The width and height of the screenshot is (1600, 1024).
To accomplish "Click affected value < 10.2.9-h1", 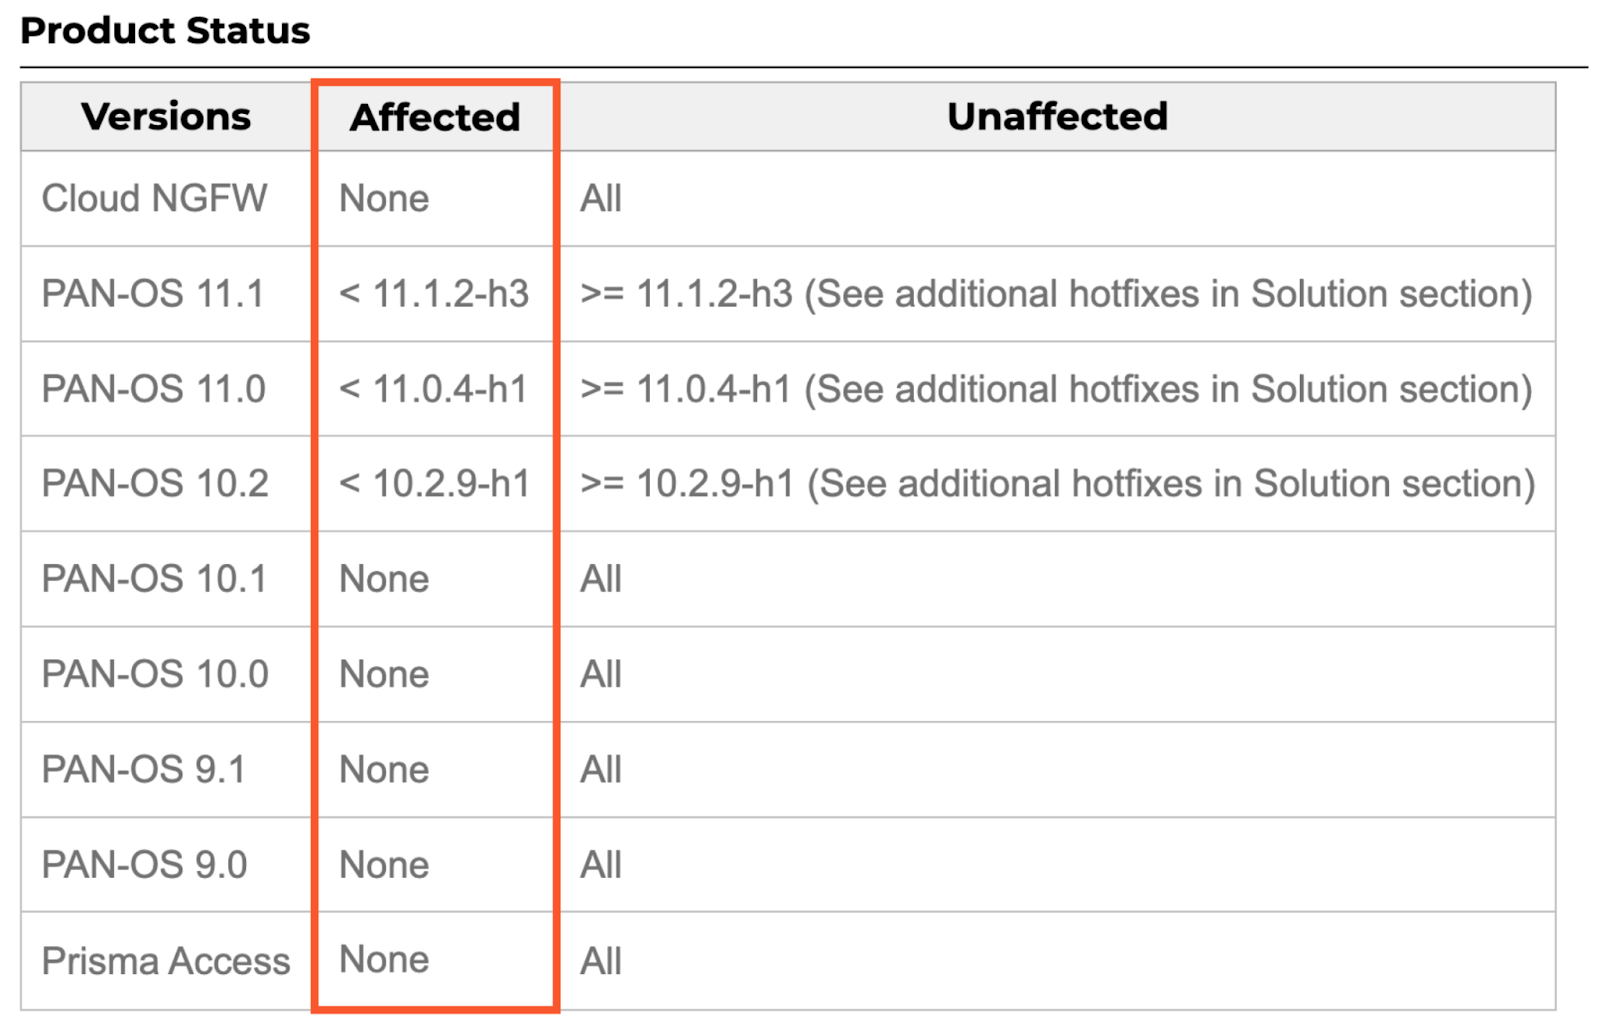I will pyautogui.click(x=434, y=484).
